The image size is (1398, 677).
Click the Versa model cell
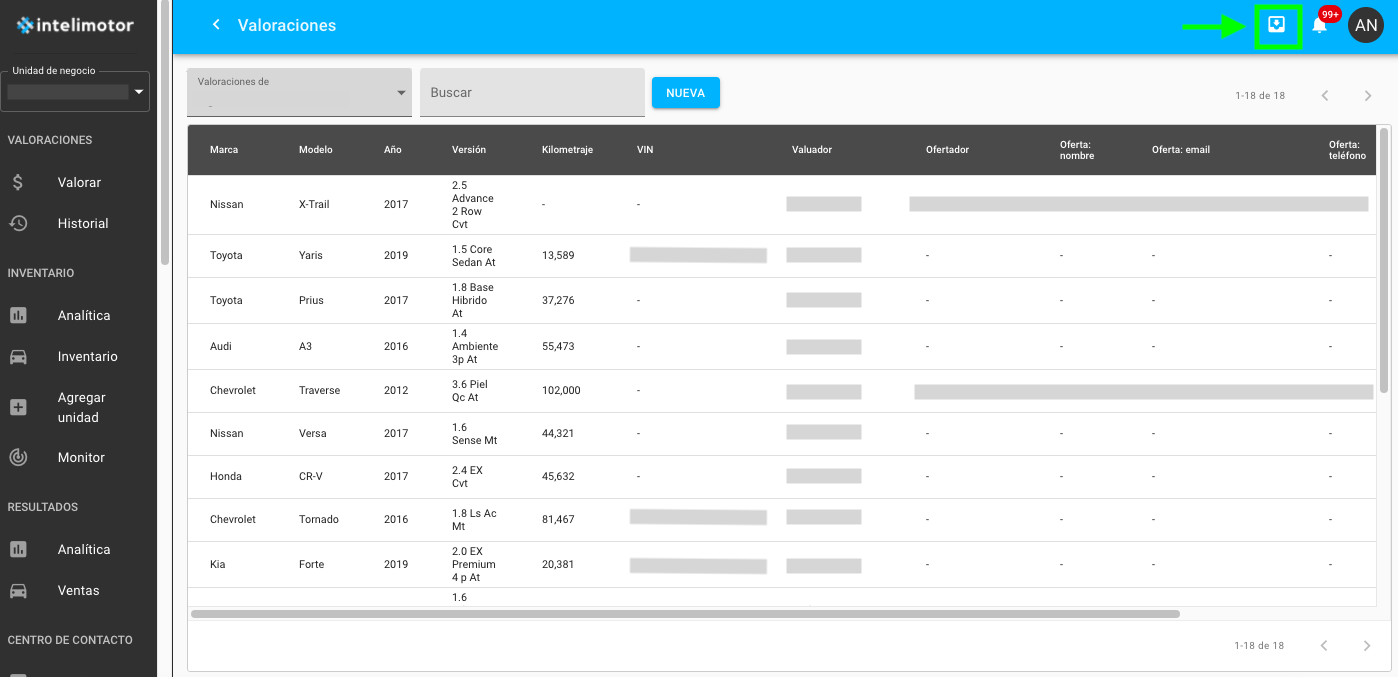coord(312,433)
